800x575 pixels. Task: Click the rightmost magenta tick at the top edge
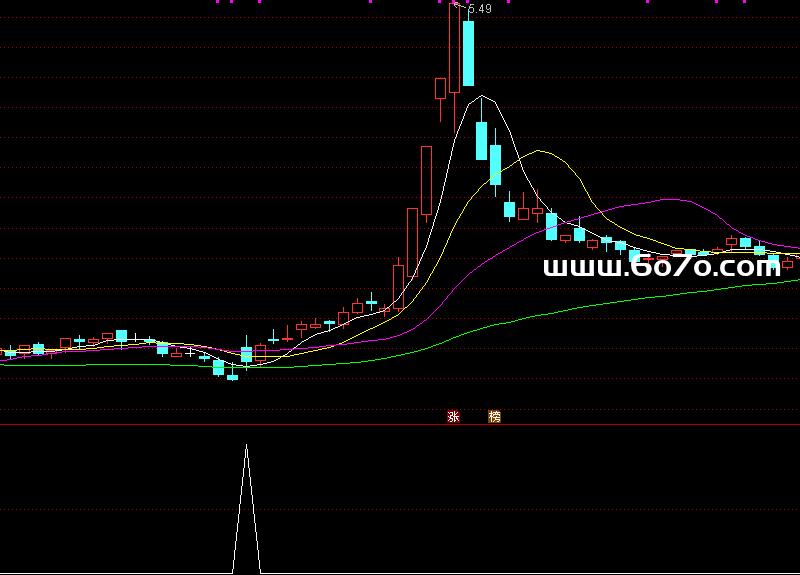tap(743, 2)
